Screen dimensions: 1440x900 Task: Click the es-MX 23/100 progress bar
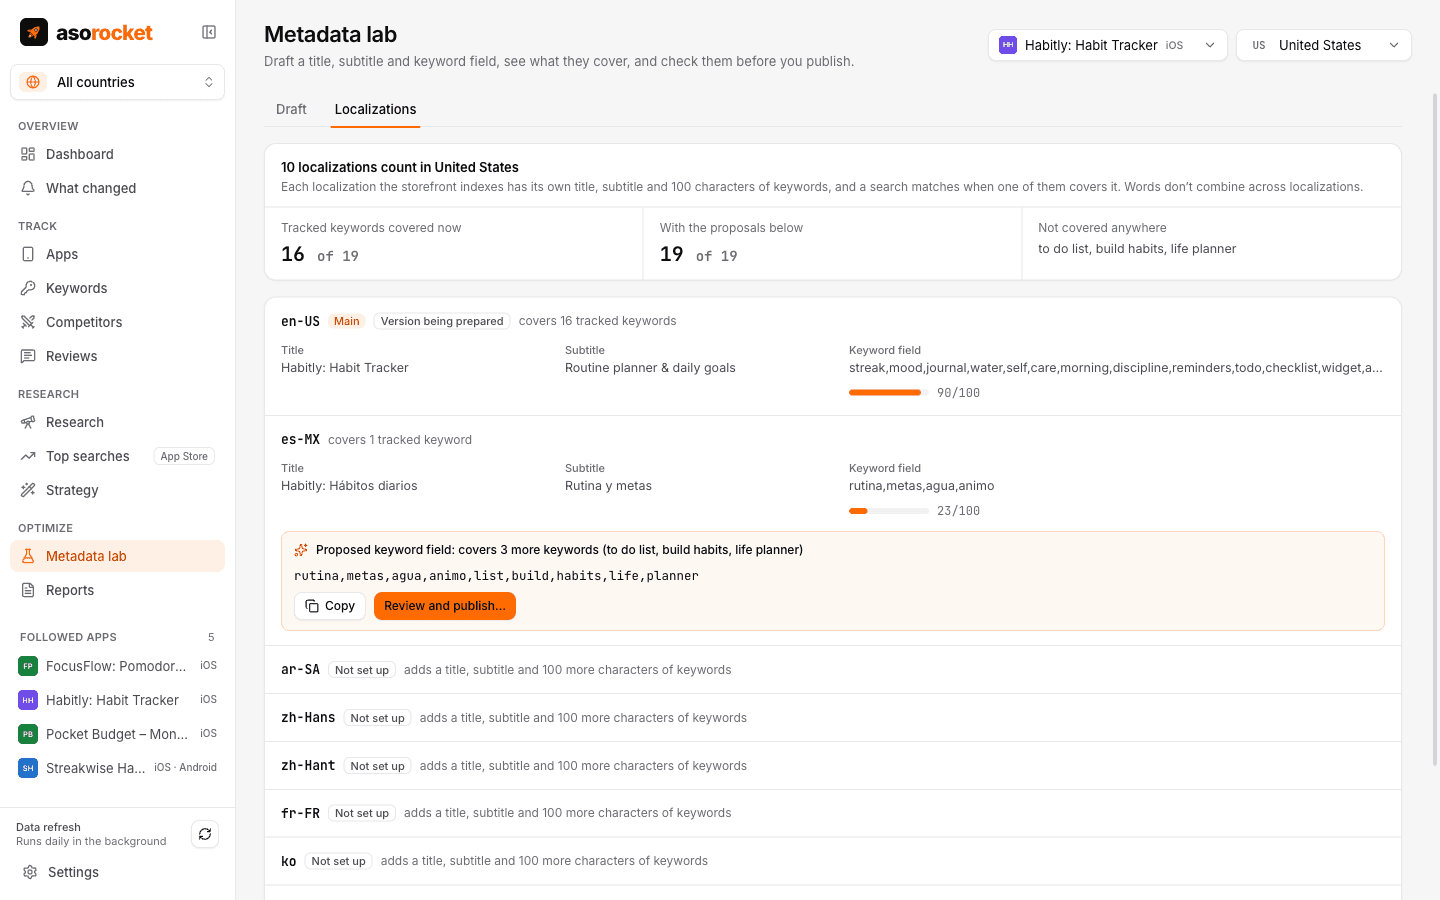[889, 511]
